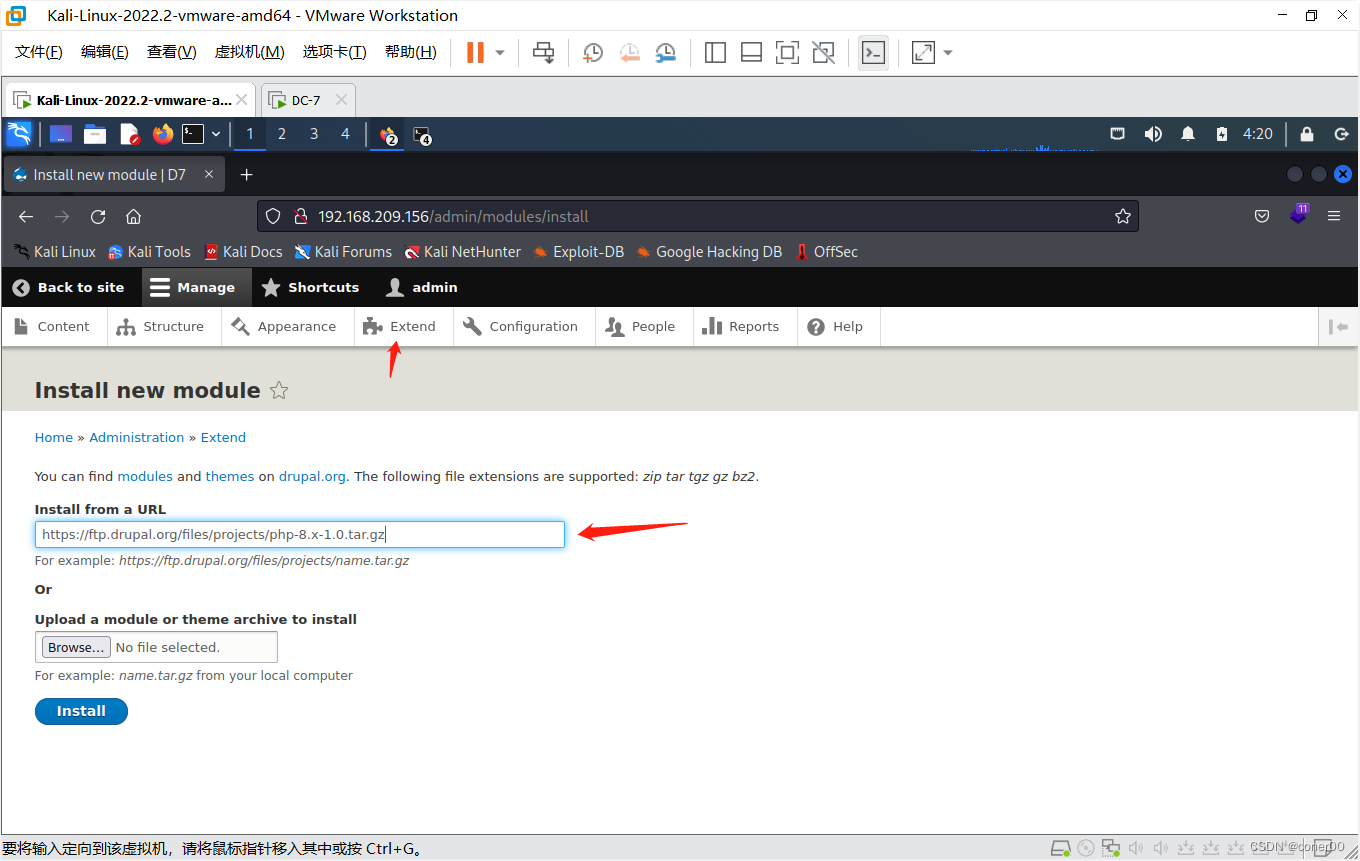Click the 4:20 clock in Kali panel
1360x861 pixels.
[1258, 134]
